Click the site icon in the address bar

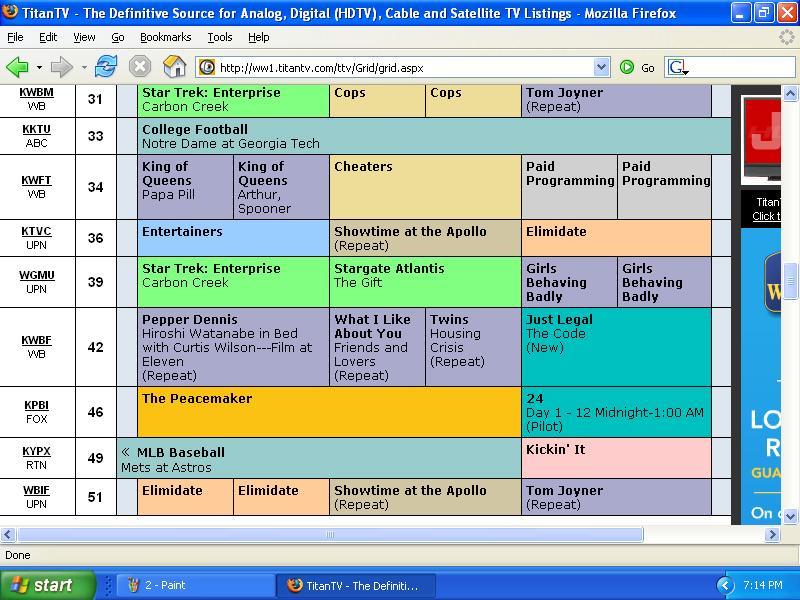pos(207,67)
